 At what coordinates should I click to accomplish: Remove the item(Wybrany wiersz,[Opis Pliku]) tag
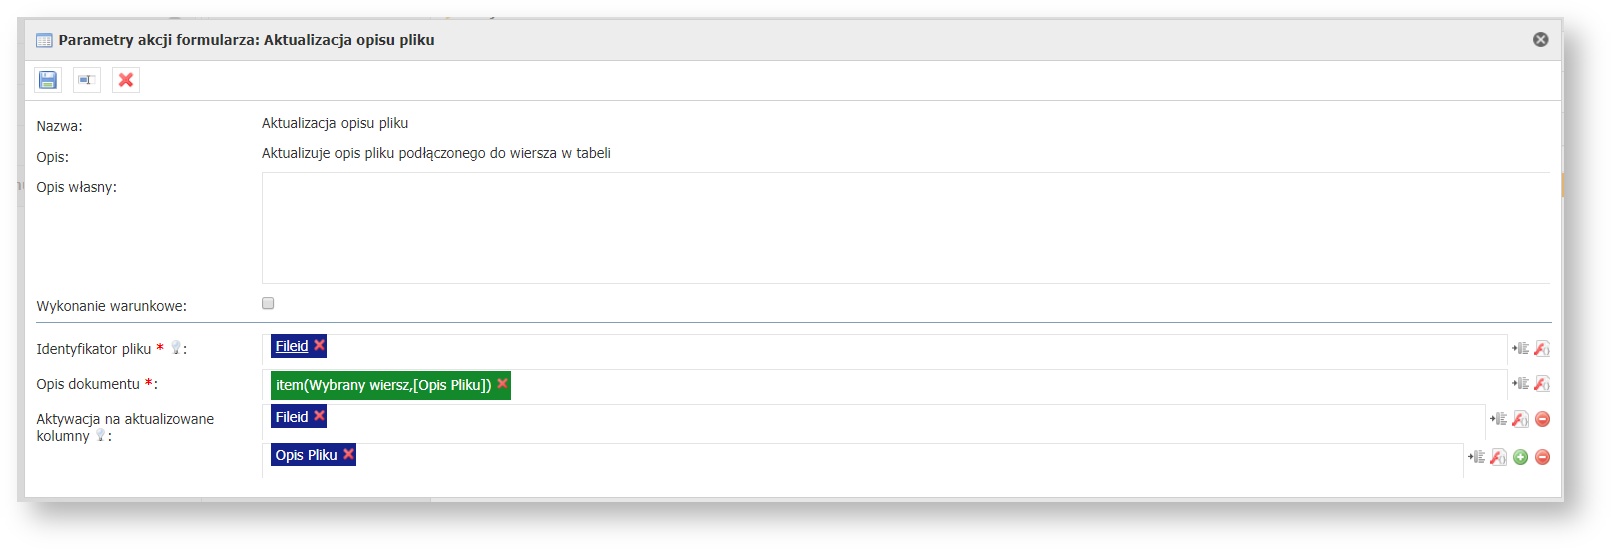tap(502, 384)
